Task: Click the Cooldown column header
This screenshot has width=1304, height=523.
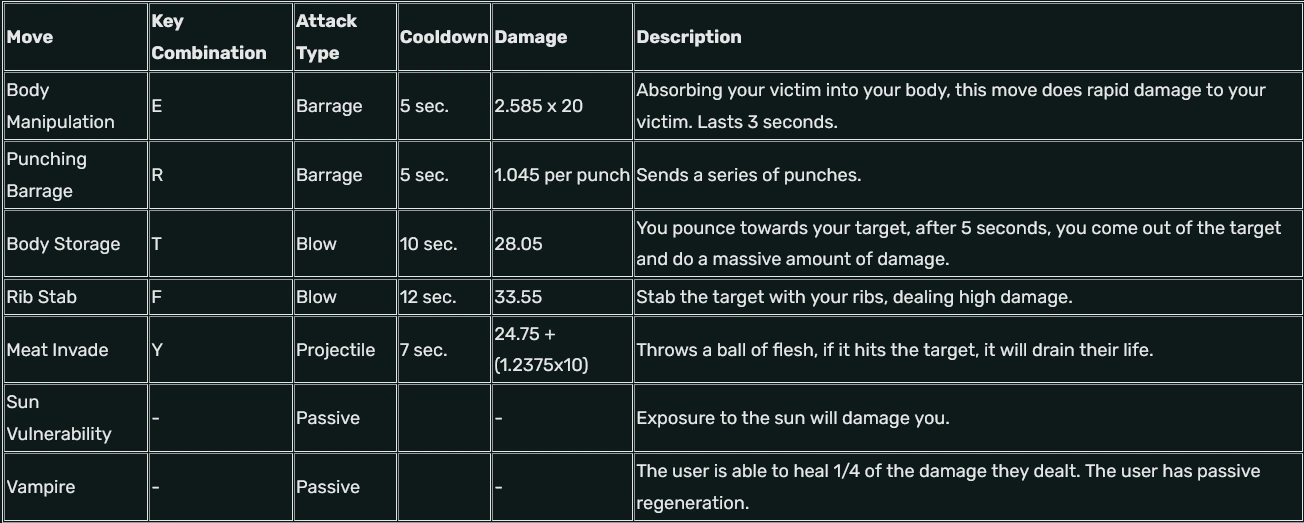Action: [x=444, y=37]
